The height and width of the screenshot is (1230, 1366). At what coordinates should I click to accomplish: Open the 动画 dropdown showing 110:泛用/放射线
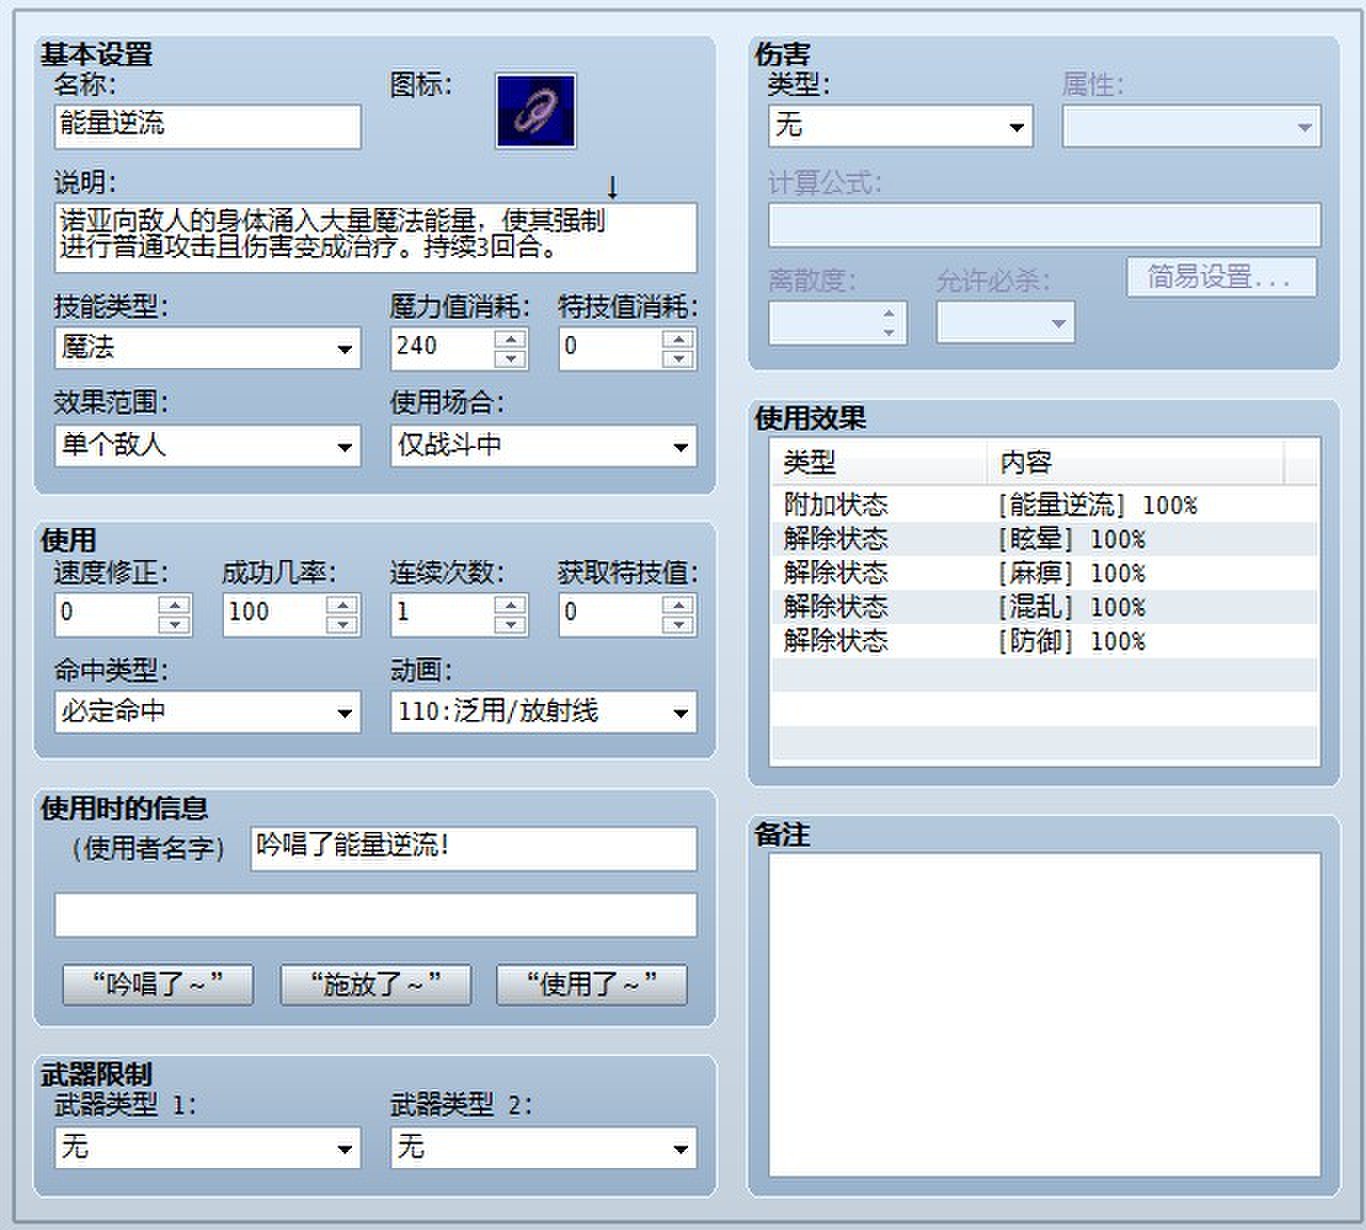click(544, 712)
